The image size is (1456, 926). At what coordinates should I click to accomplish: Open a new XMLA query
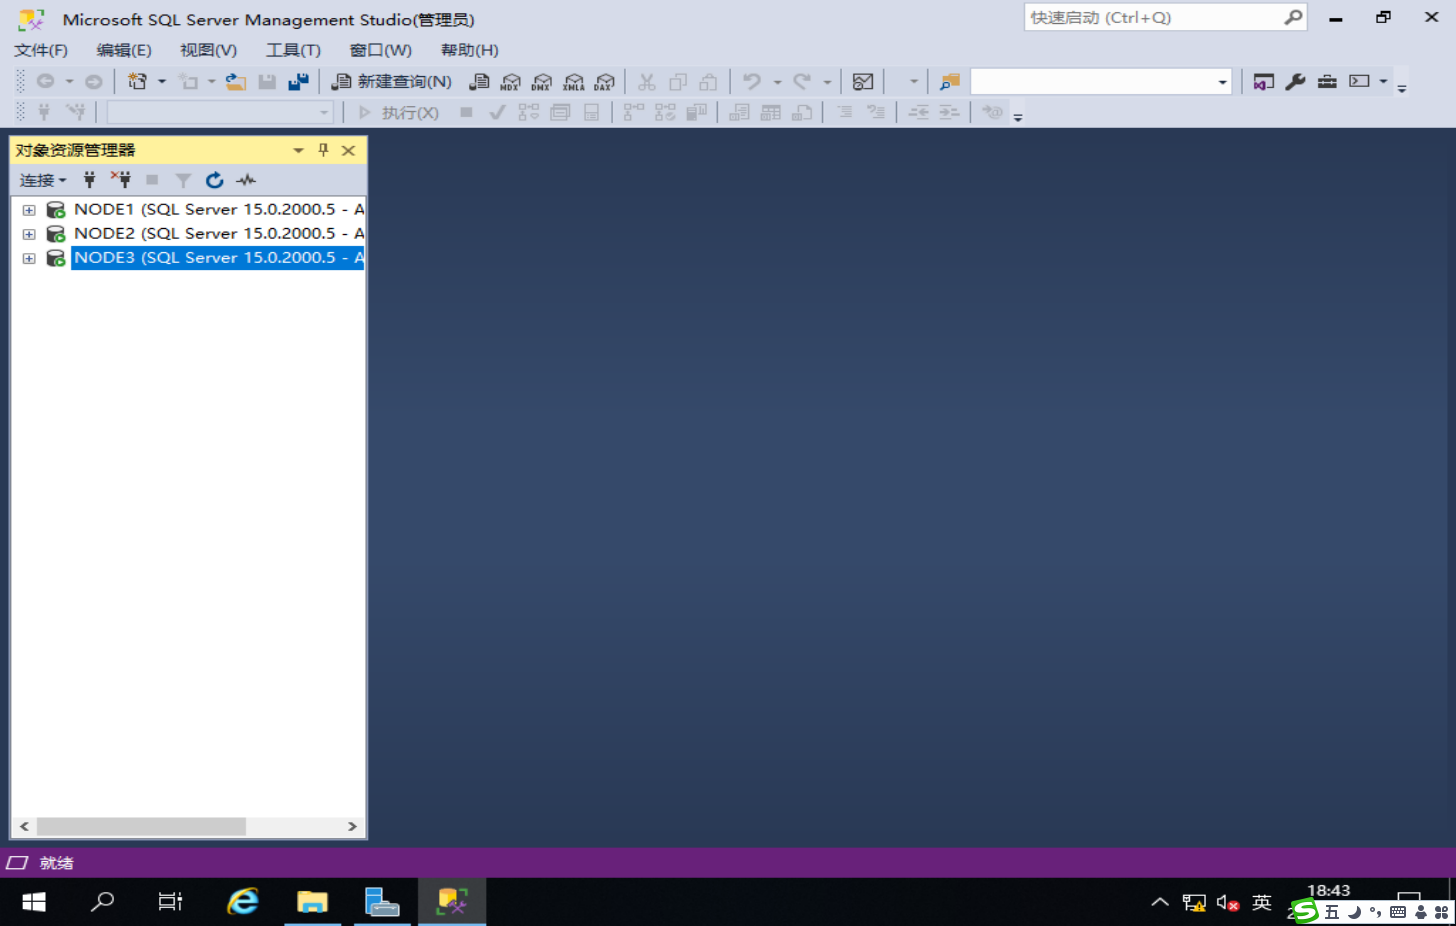click(573, 82)
